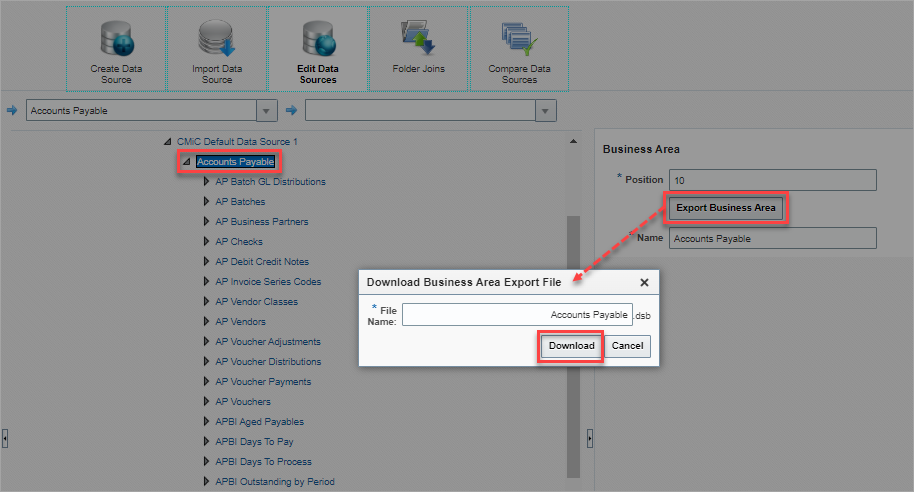Screen dimensions: 914x492
Task: Select the AP Voucher Distributions folder
Action: [x=268, y=361]
